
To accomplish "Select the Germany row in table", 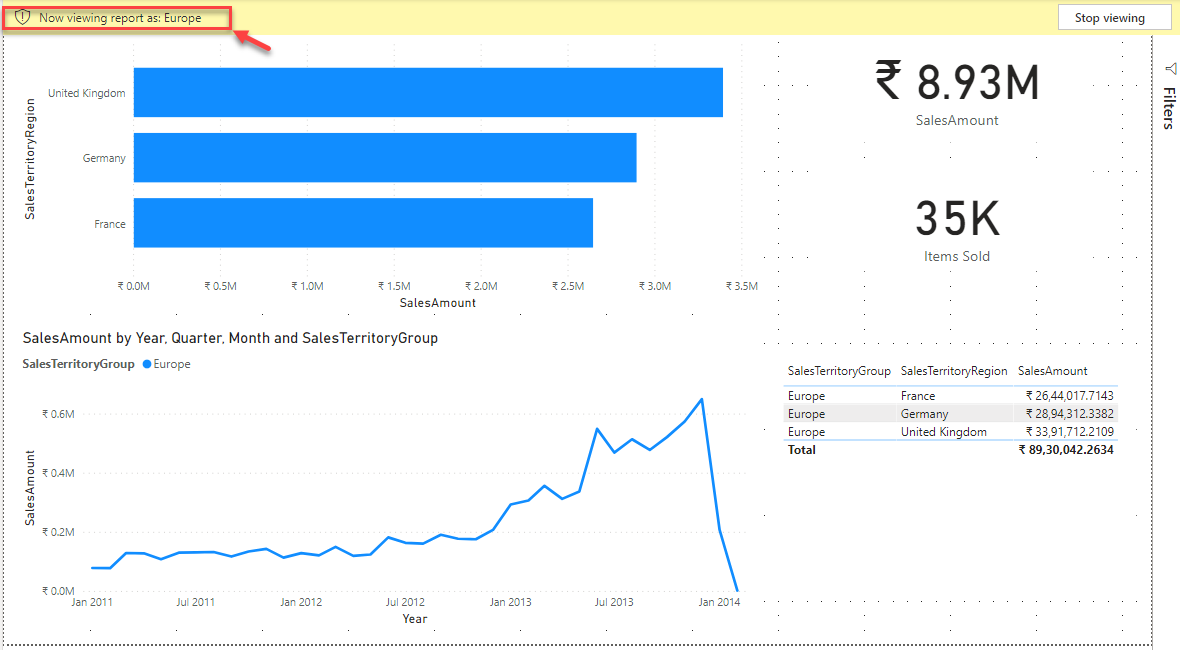I will pyautogui.click(x=923, y=414).
